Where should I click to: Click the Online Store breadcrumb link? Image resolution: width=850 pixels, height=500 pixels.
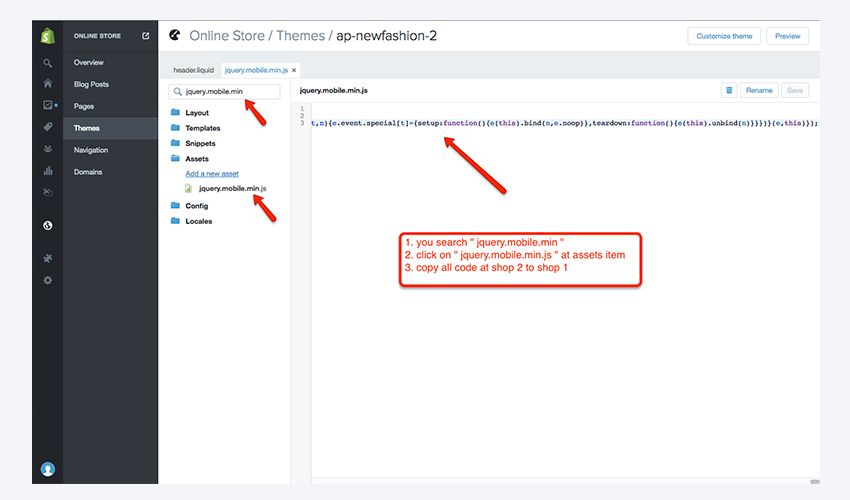coord(227,36)
